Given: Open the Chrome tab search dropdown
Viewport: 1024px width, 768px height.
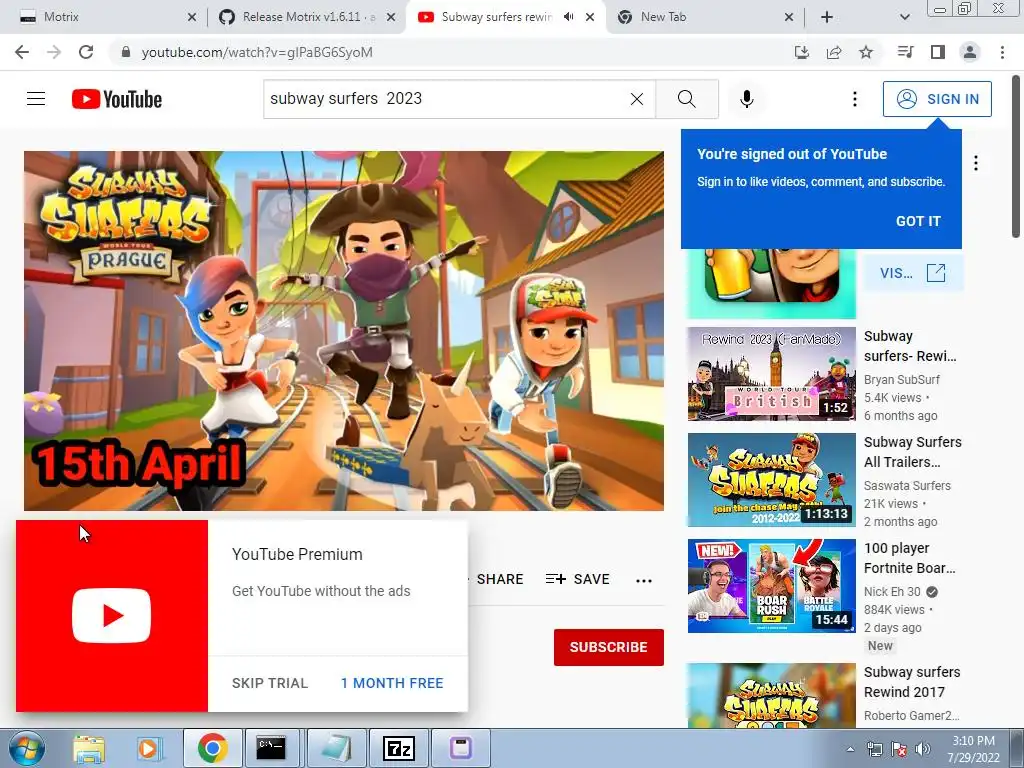Looking at the screenshot, I should (904, 17).
